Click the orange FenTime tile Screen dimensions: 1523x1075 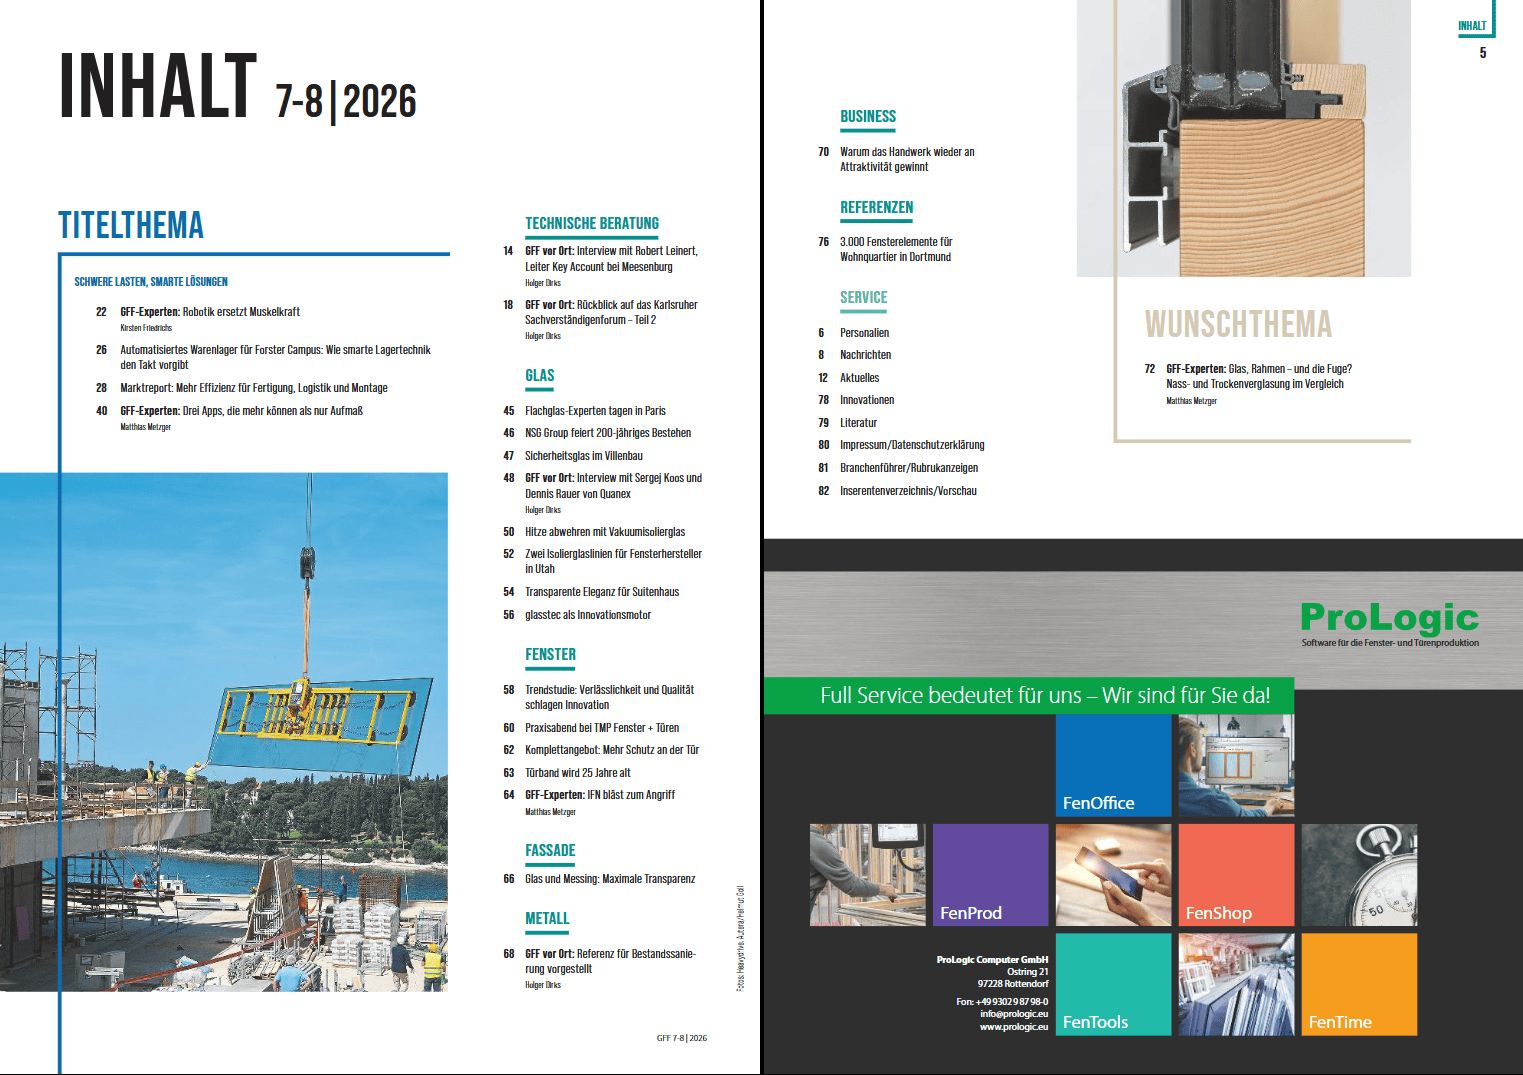(1359, 984)
